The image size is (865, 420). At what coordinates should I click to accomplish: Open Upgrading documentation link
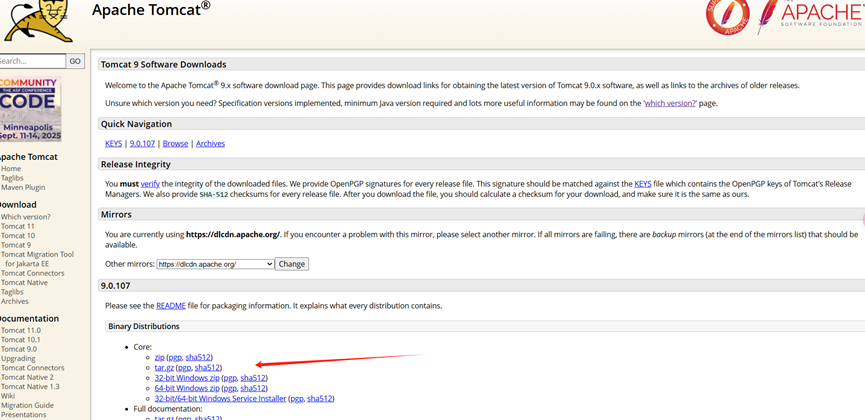[18, 359]
